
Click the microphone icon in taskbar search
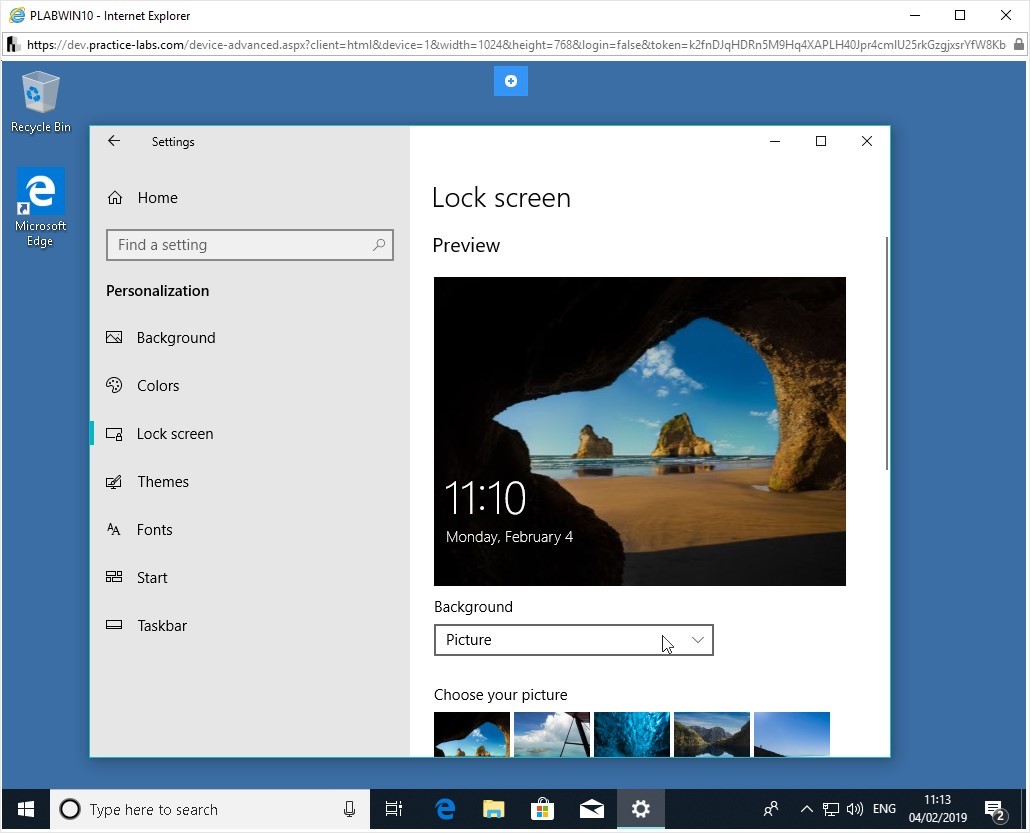349,809
